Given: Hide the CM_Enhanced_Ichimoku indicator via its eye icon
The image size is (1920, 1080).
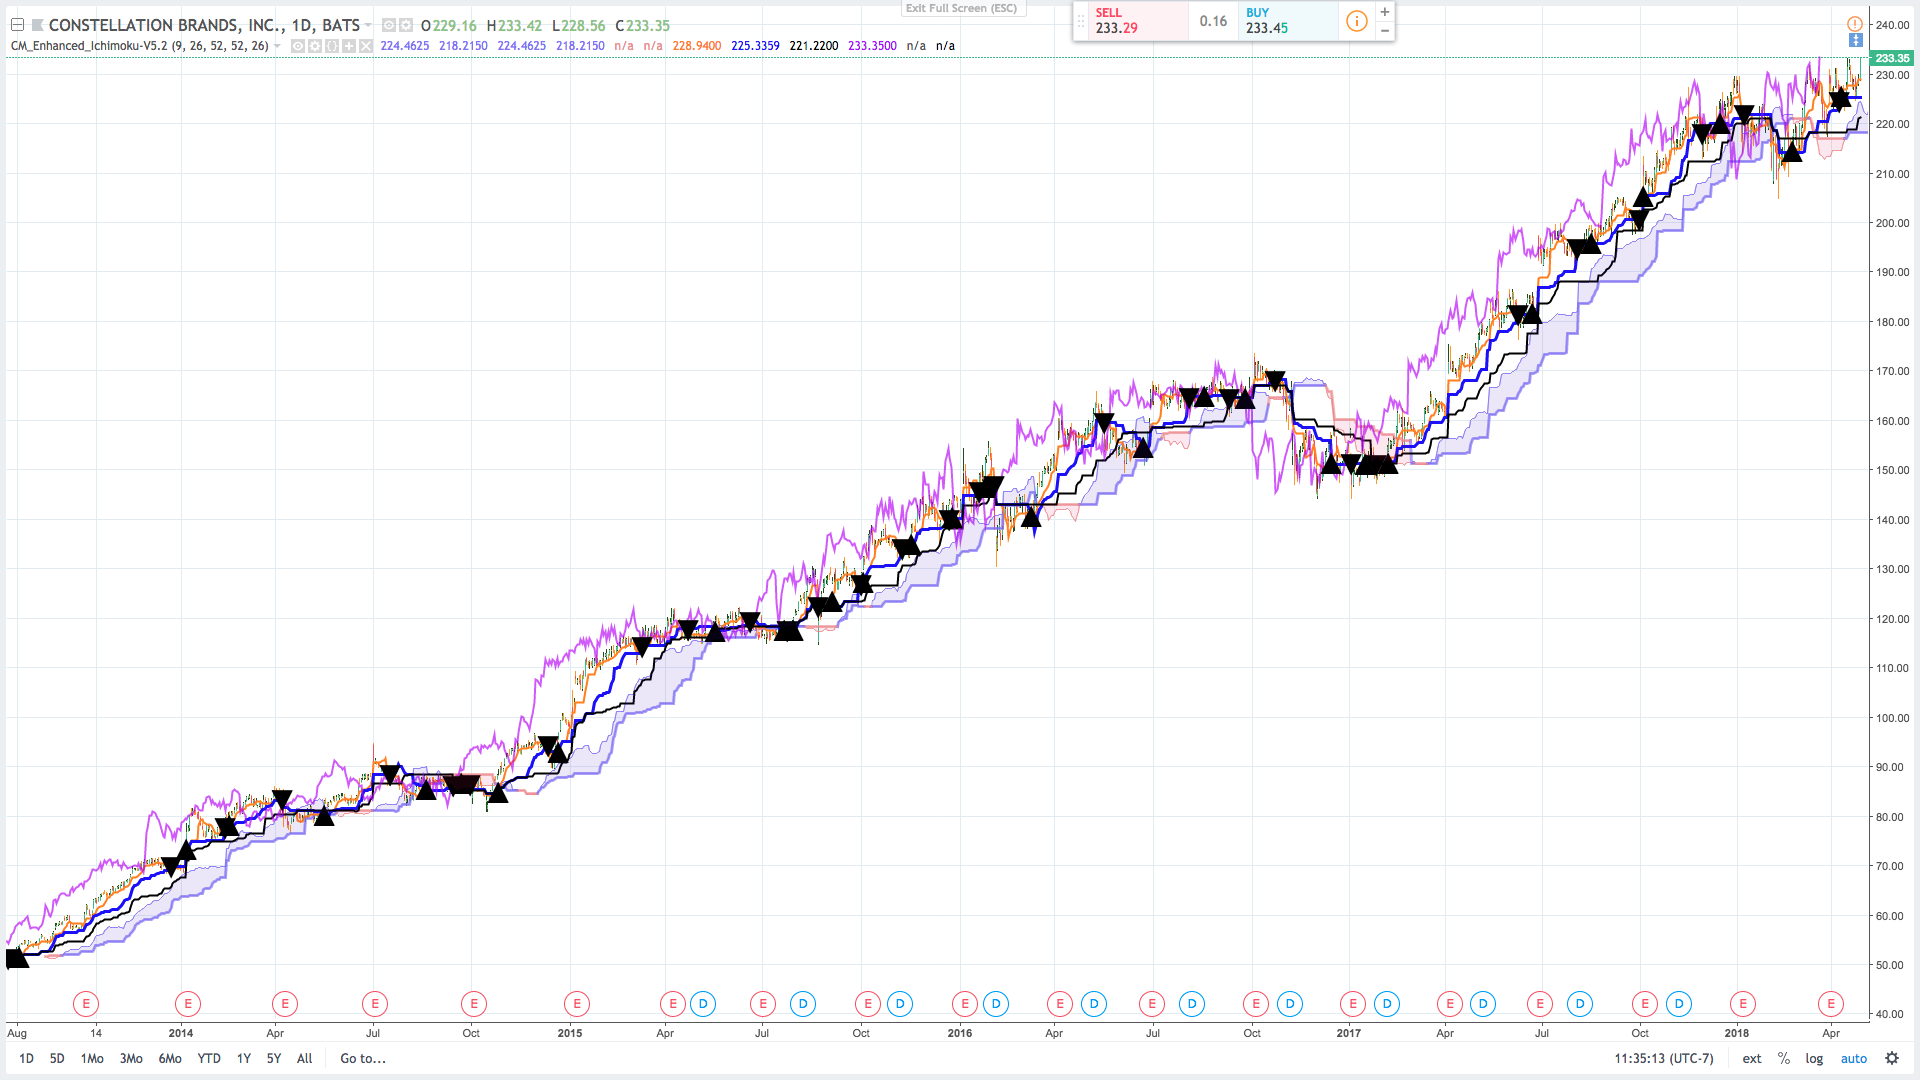Looking at the screenshot, I should click(298, 46).
